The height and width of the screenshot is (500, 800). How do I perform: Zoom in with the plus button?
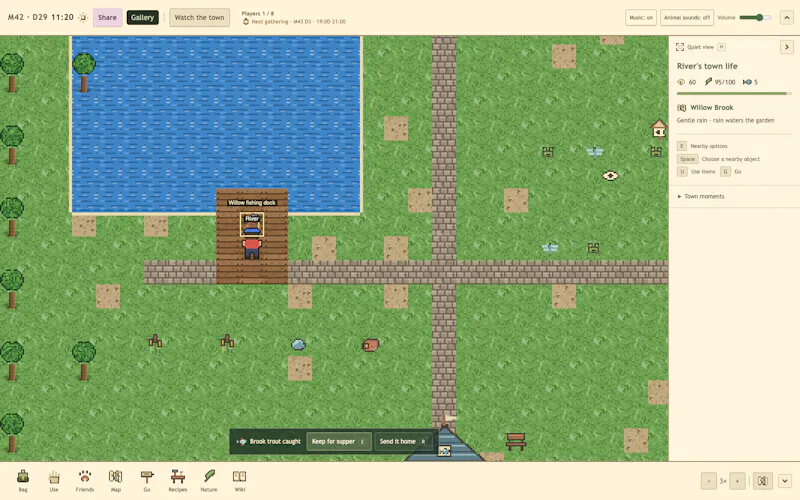(737, 481)
